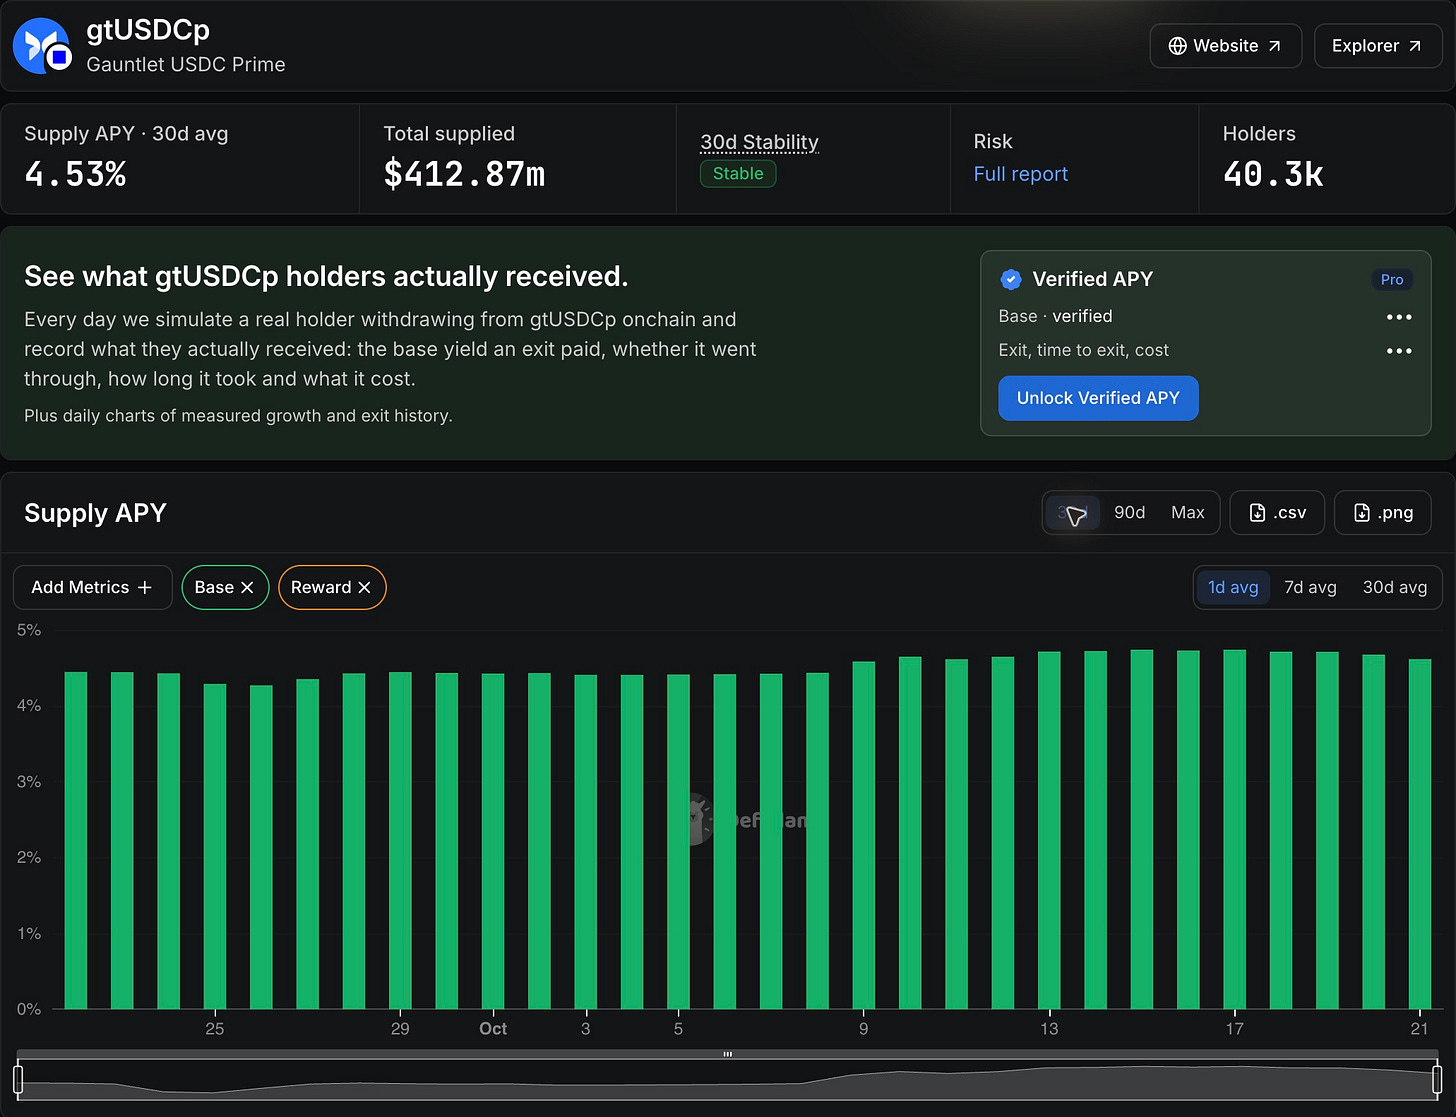The image size is (1456, 1117).
Task: Click the last green bar above 21
Action: tap(1420, 834)
